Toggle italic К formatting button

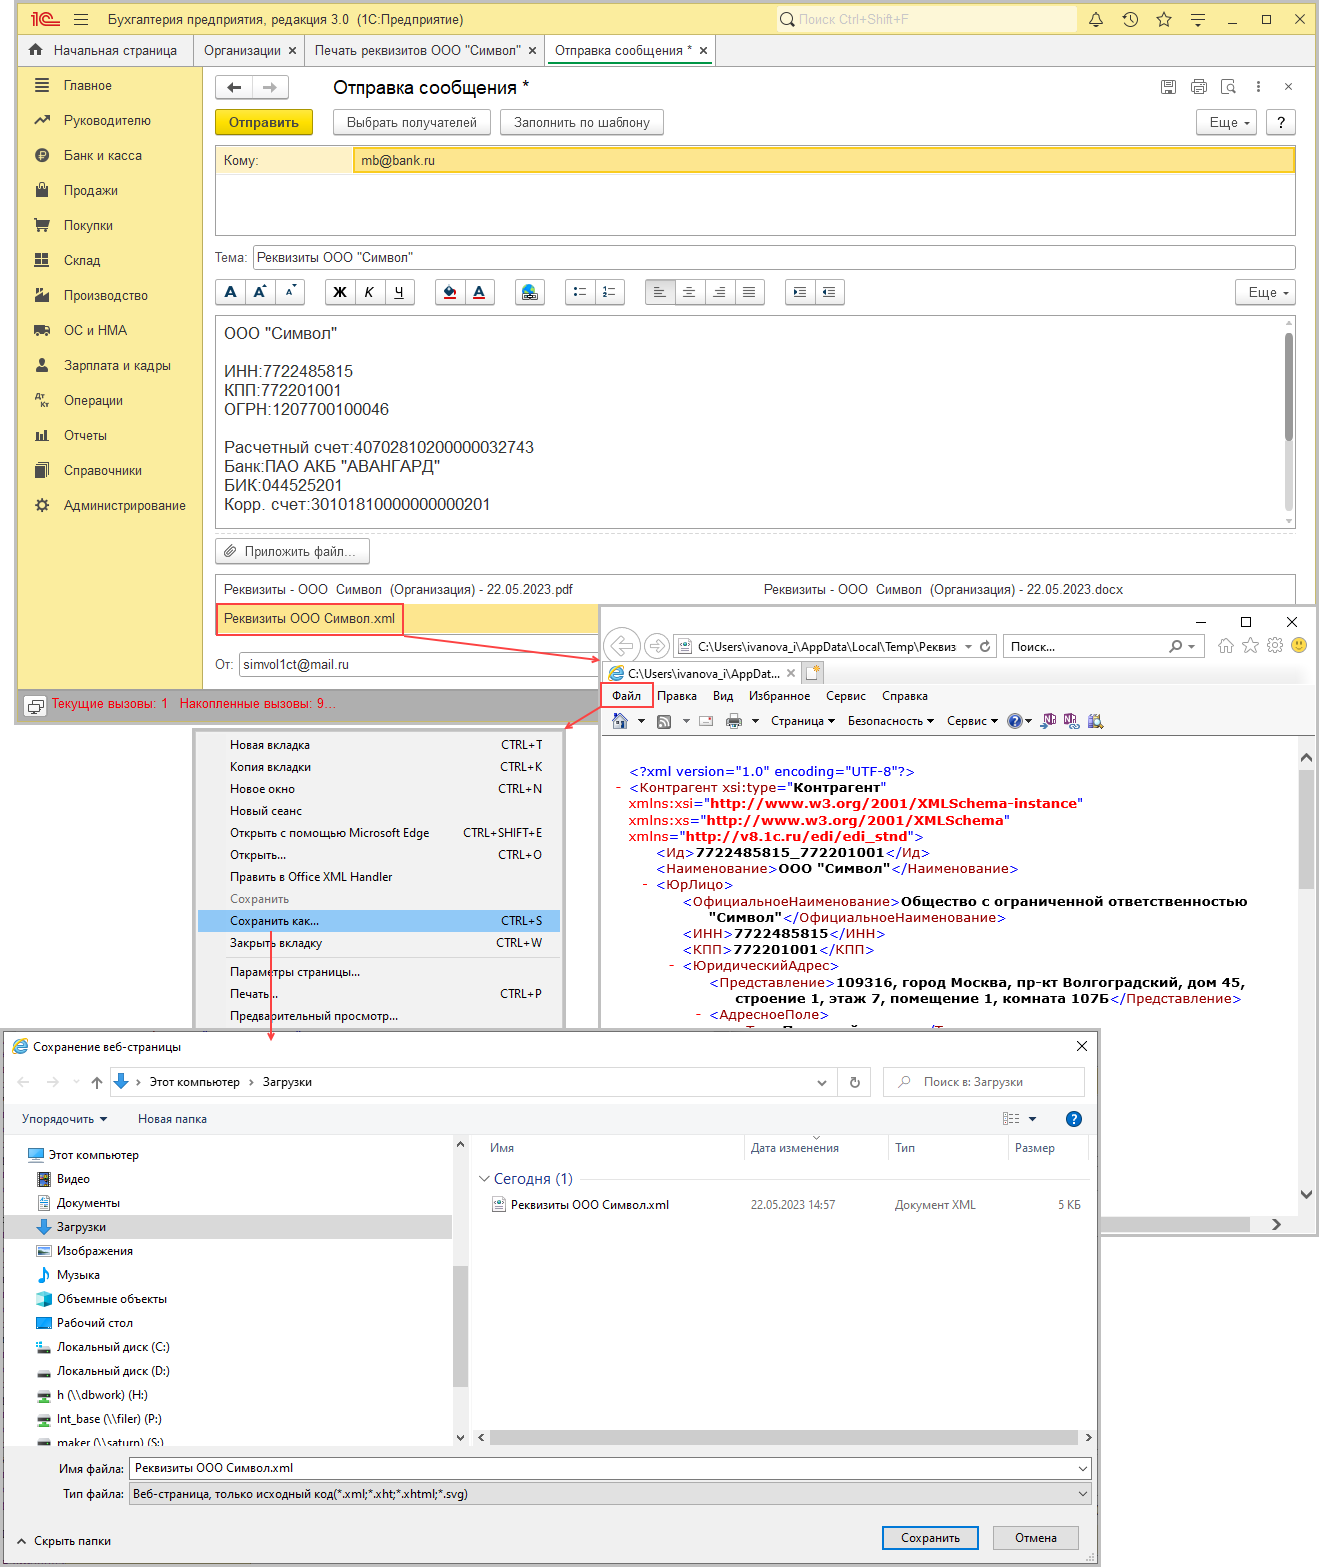[369, 292]
